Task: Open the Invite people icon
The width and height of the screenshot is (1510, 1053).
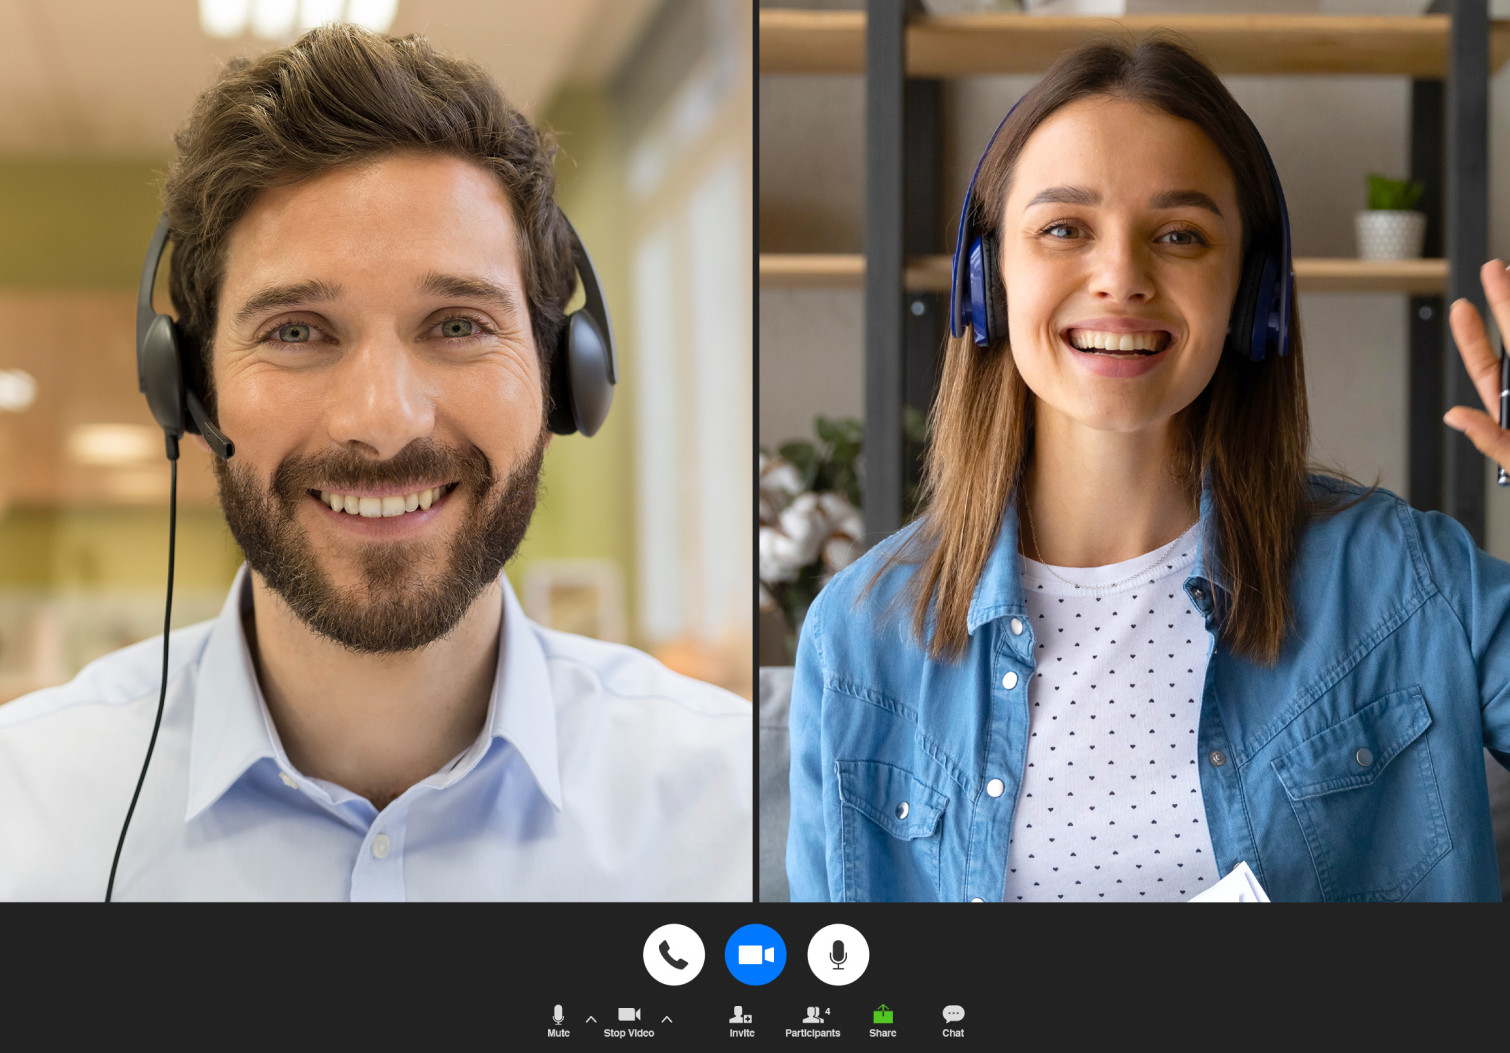Action: click(741, 1021)
